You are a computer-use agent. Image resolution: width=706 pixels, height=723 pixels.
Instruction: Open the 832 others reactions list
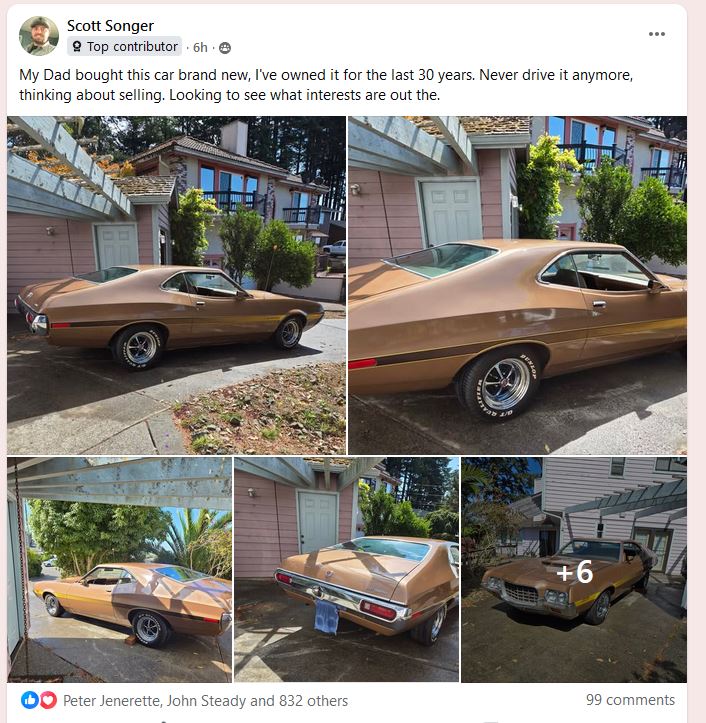pyautogui.click(x=313, y=700)
